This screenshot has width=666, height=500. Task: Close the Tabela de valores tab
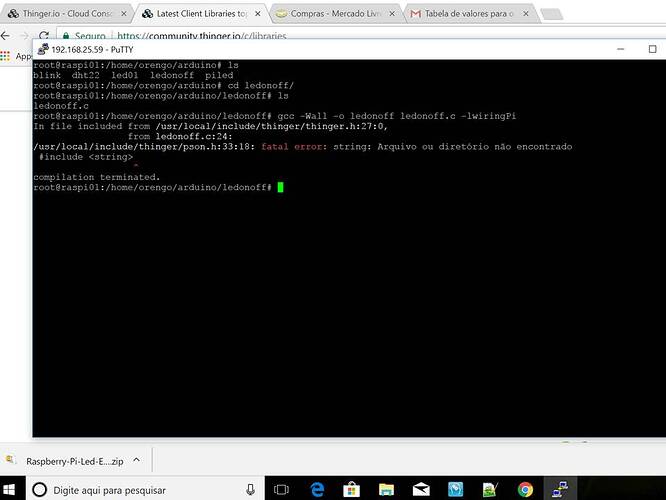[x=526, y=14]
